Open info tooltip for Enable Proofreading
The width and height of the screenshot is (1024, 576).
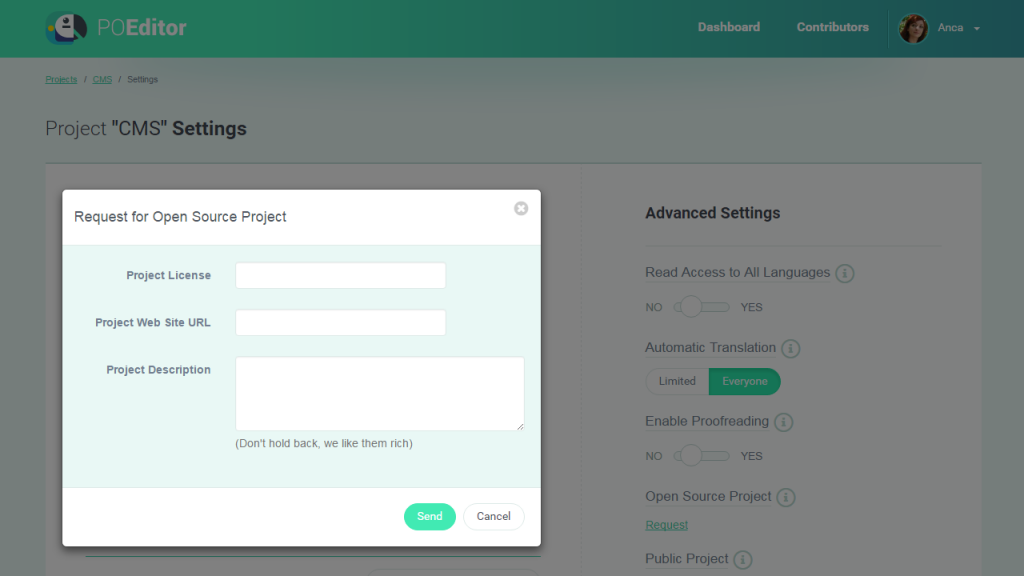786,422
